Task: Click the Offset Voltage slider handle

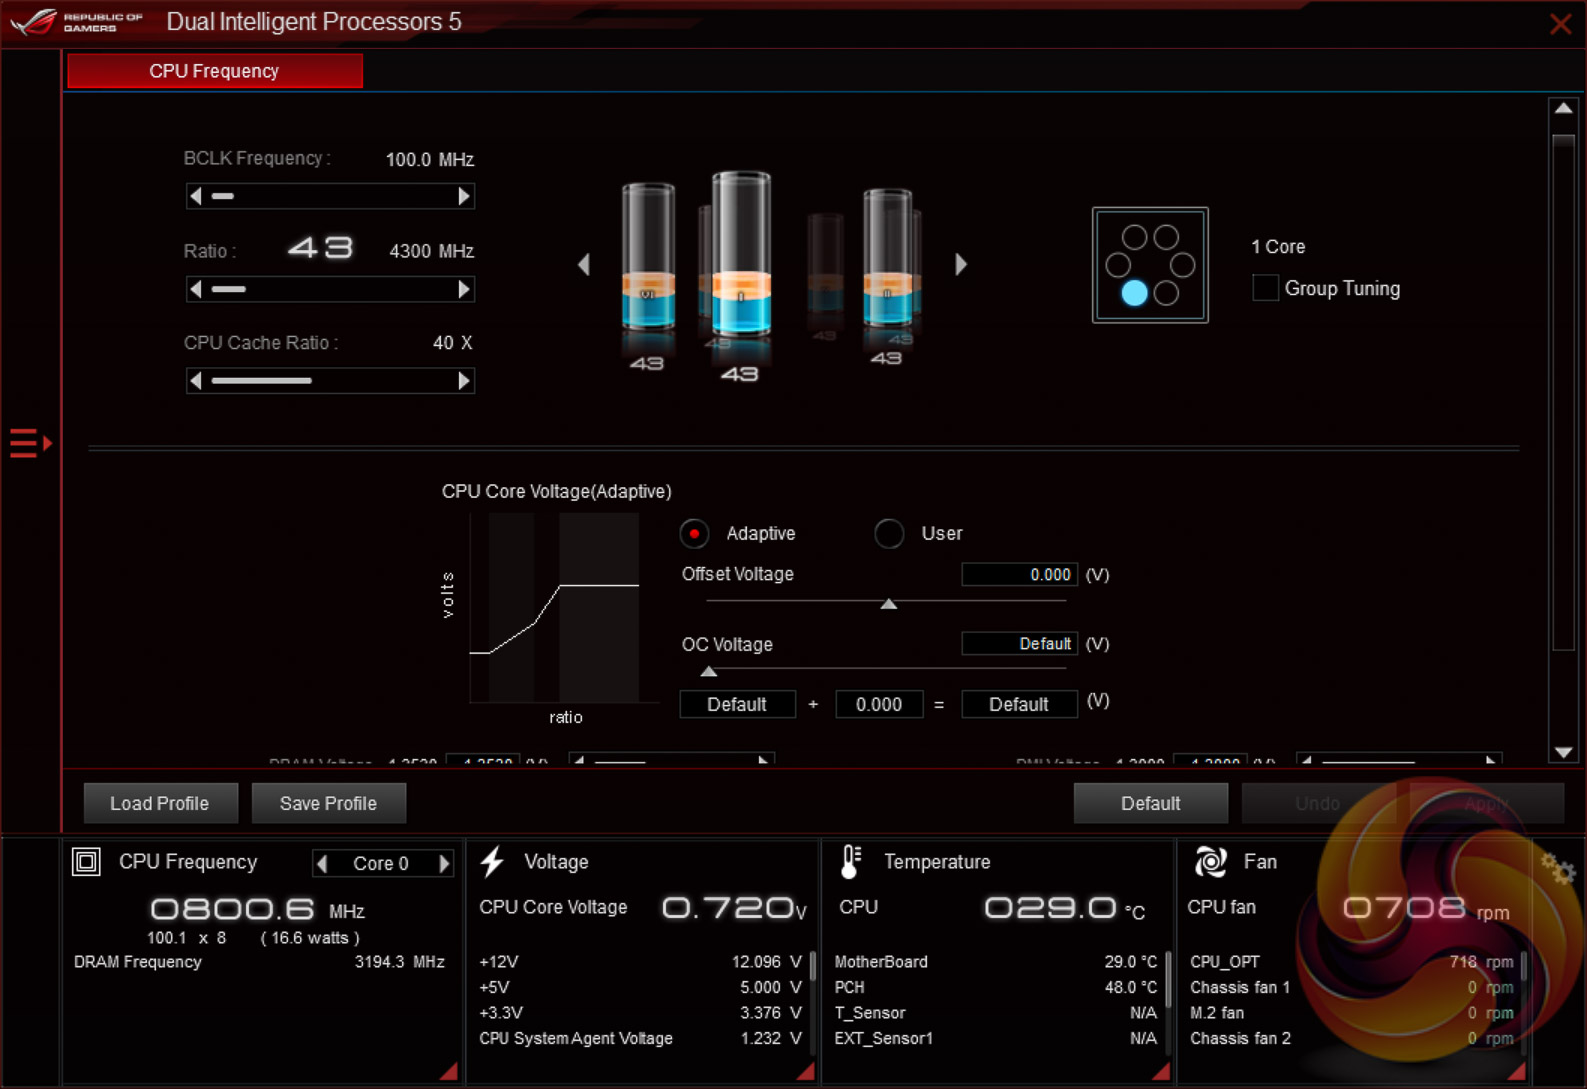Action: pyautogui.click(x=888, y=604)
